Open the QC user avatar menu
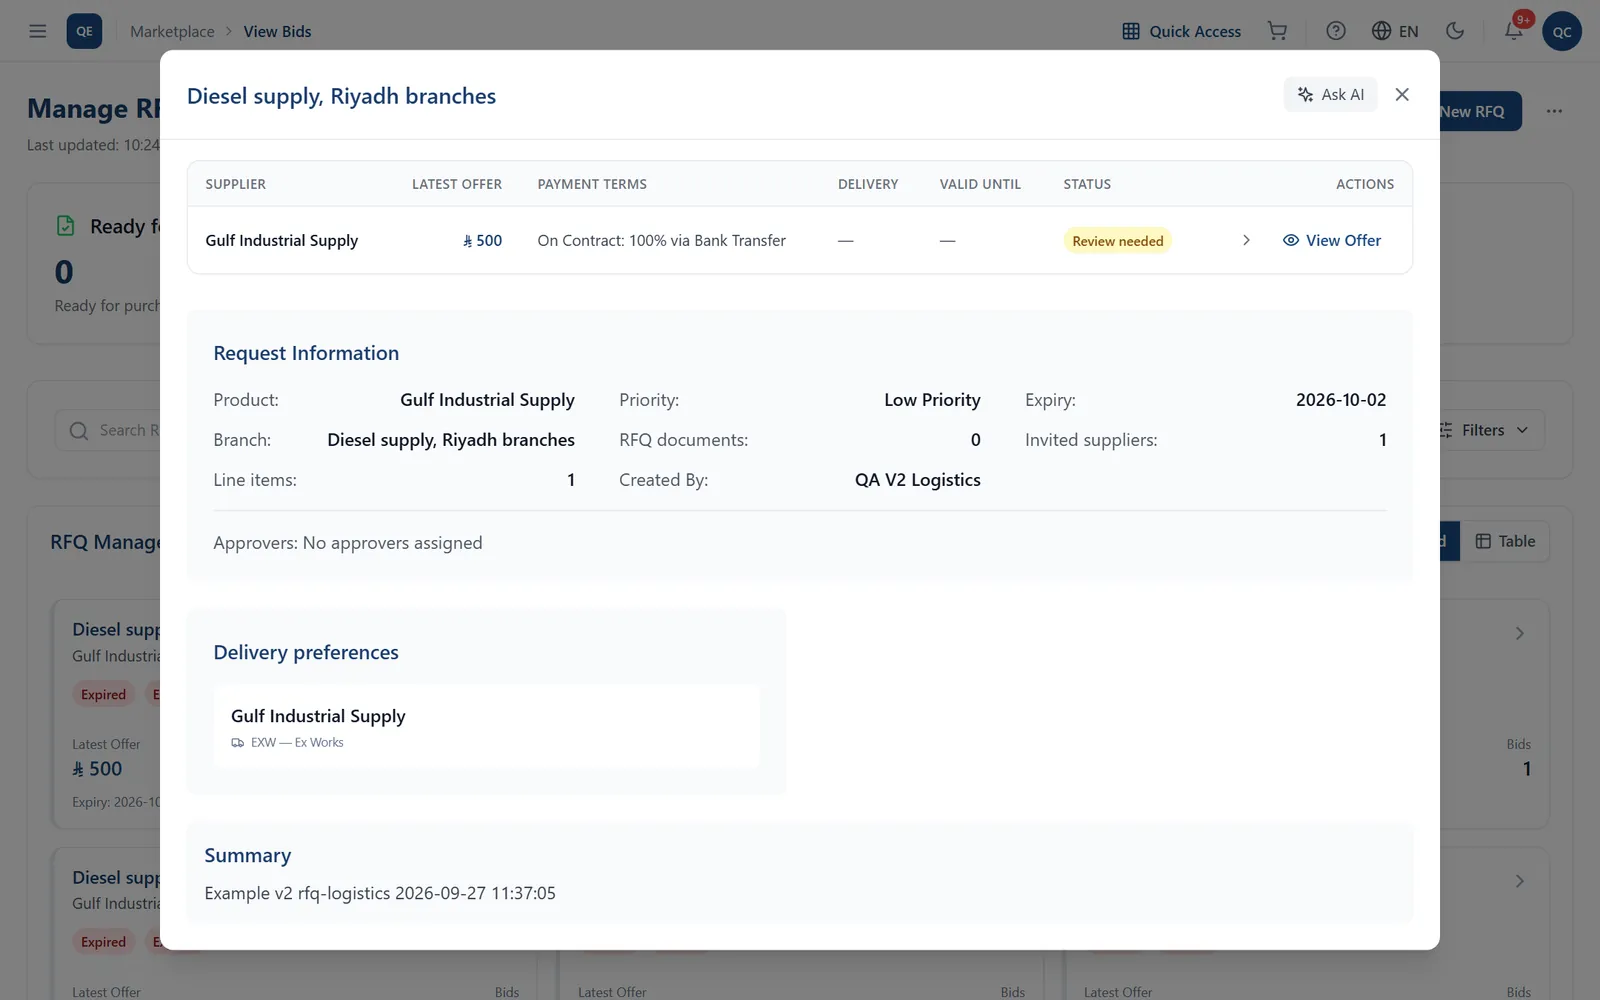 1562,31
